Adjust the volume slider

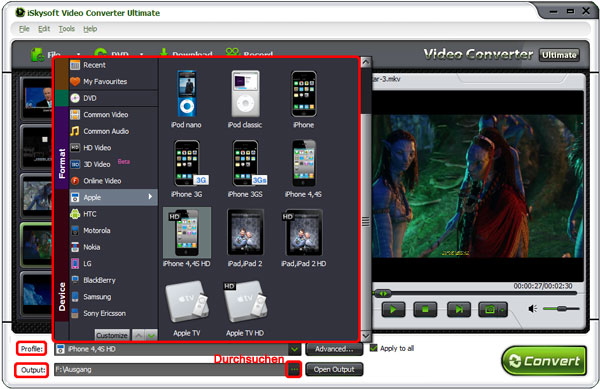[561, 308]
